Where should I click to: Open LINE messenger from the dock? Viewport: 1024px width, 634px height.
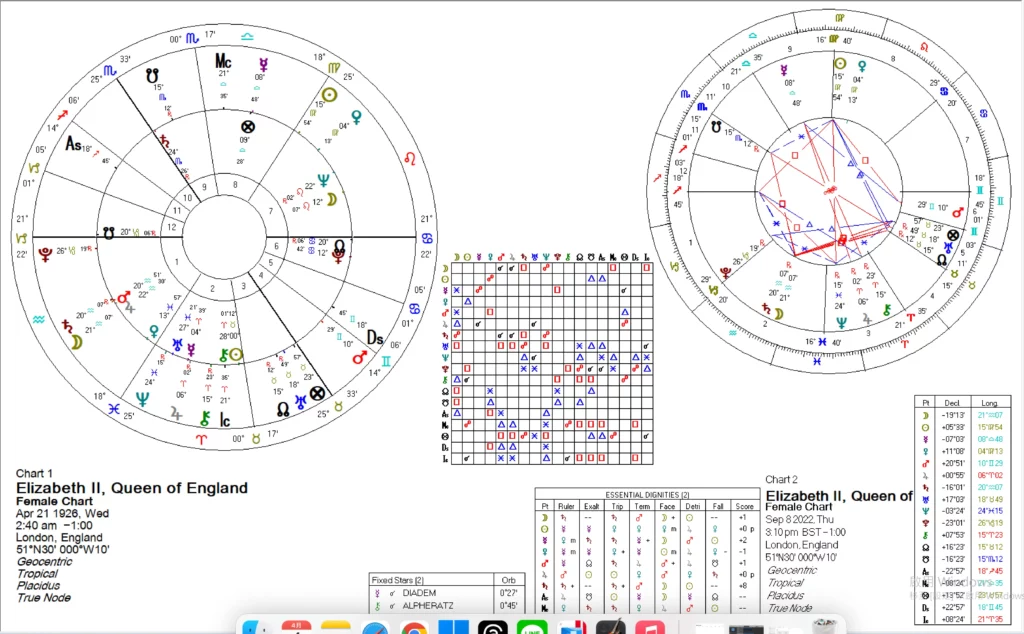point(531,629)
